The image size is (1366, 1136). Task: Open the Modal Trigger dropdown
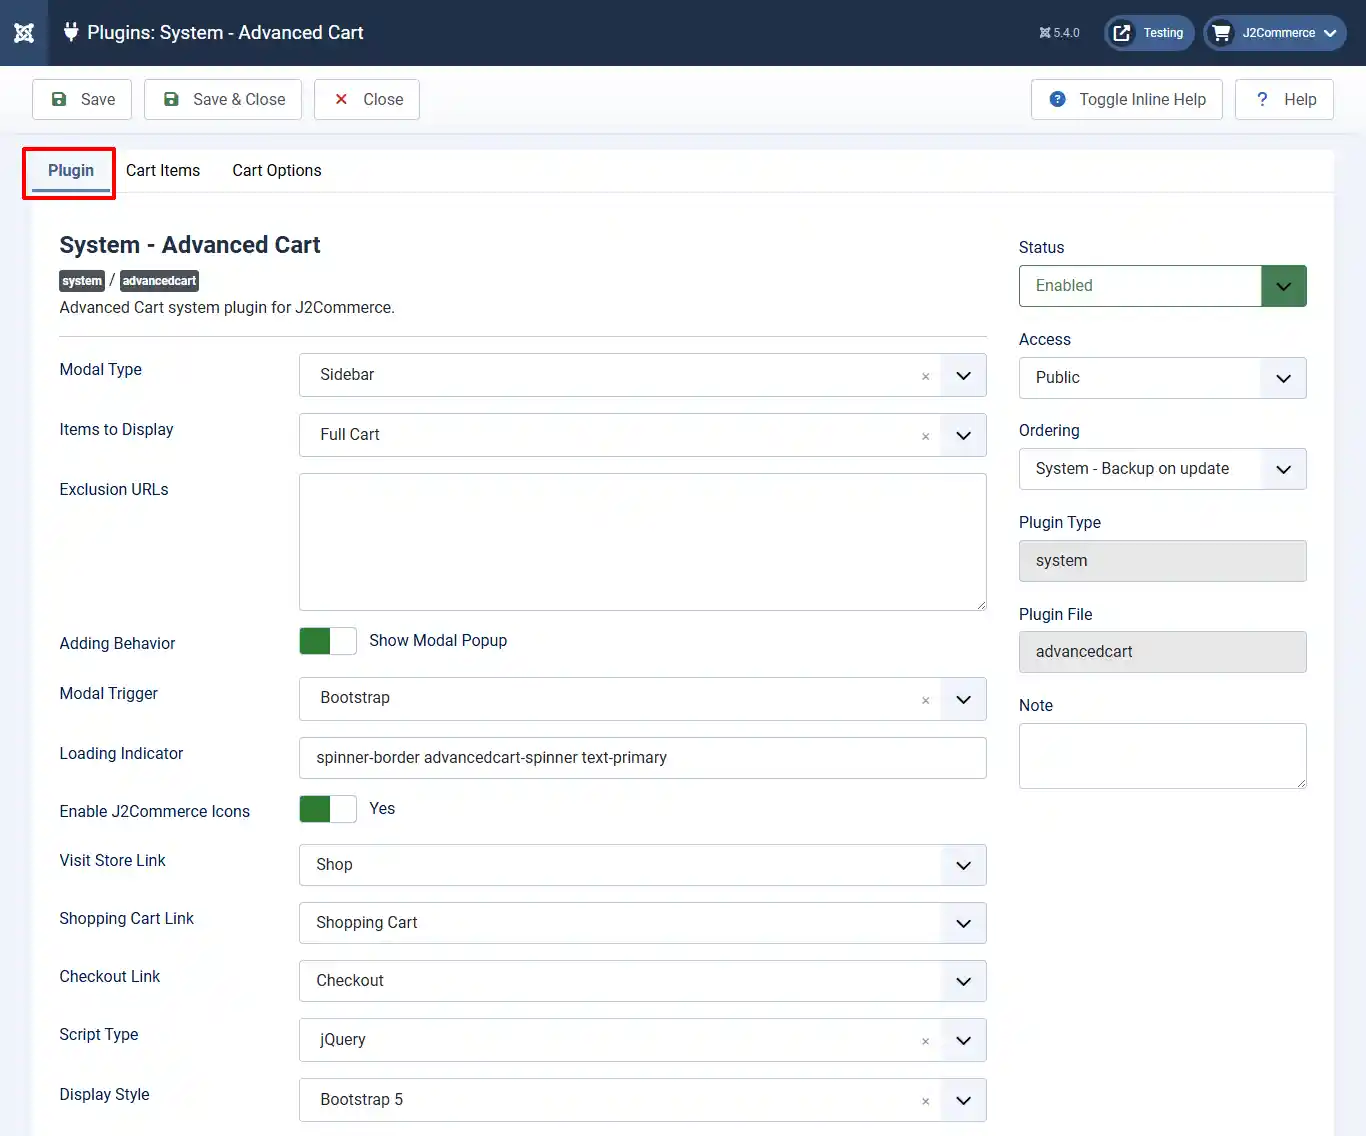tap(963, 700)
